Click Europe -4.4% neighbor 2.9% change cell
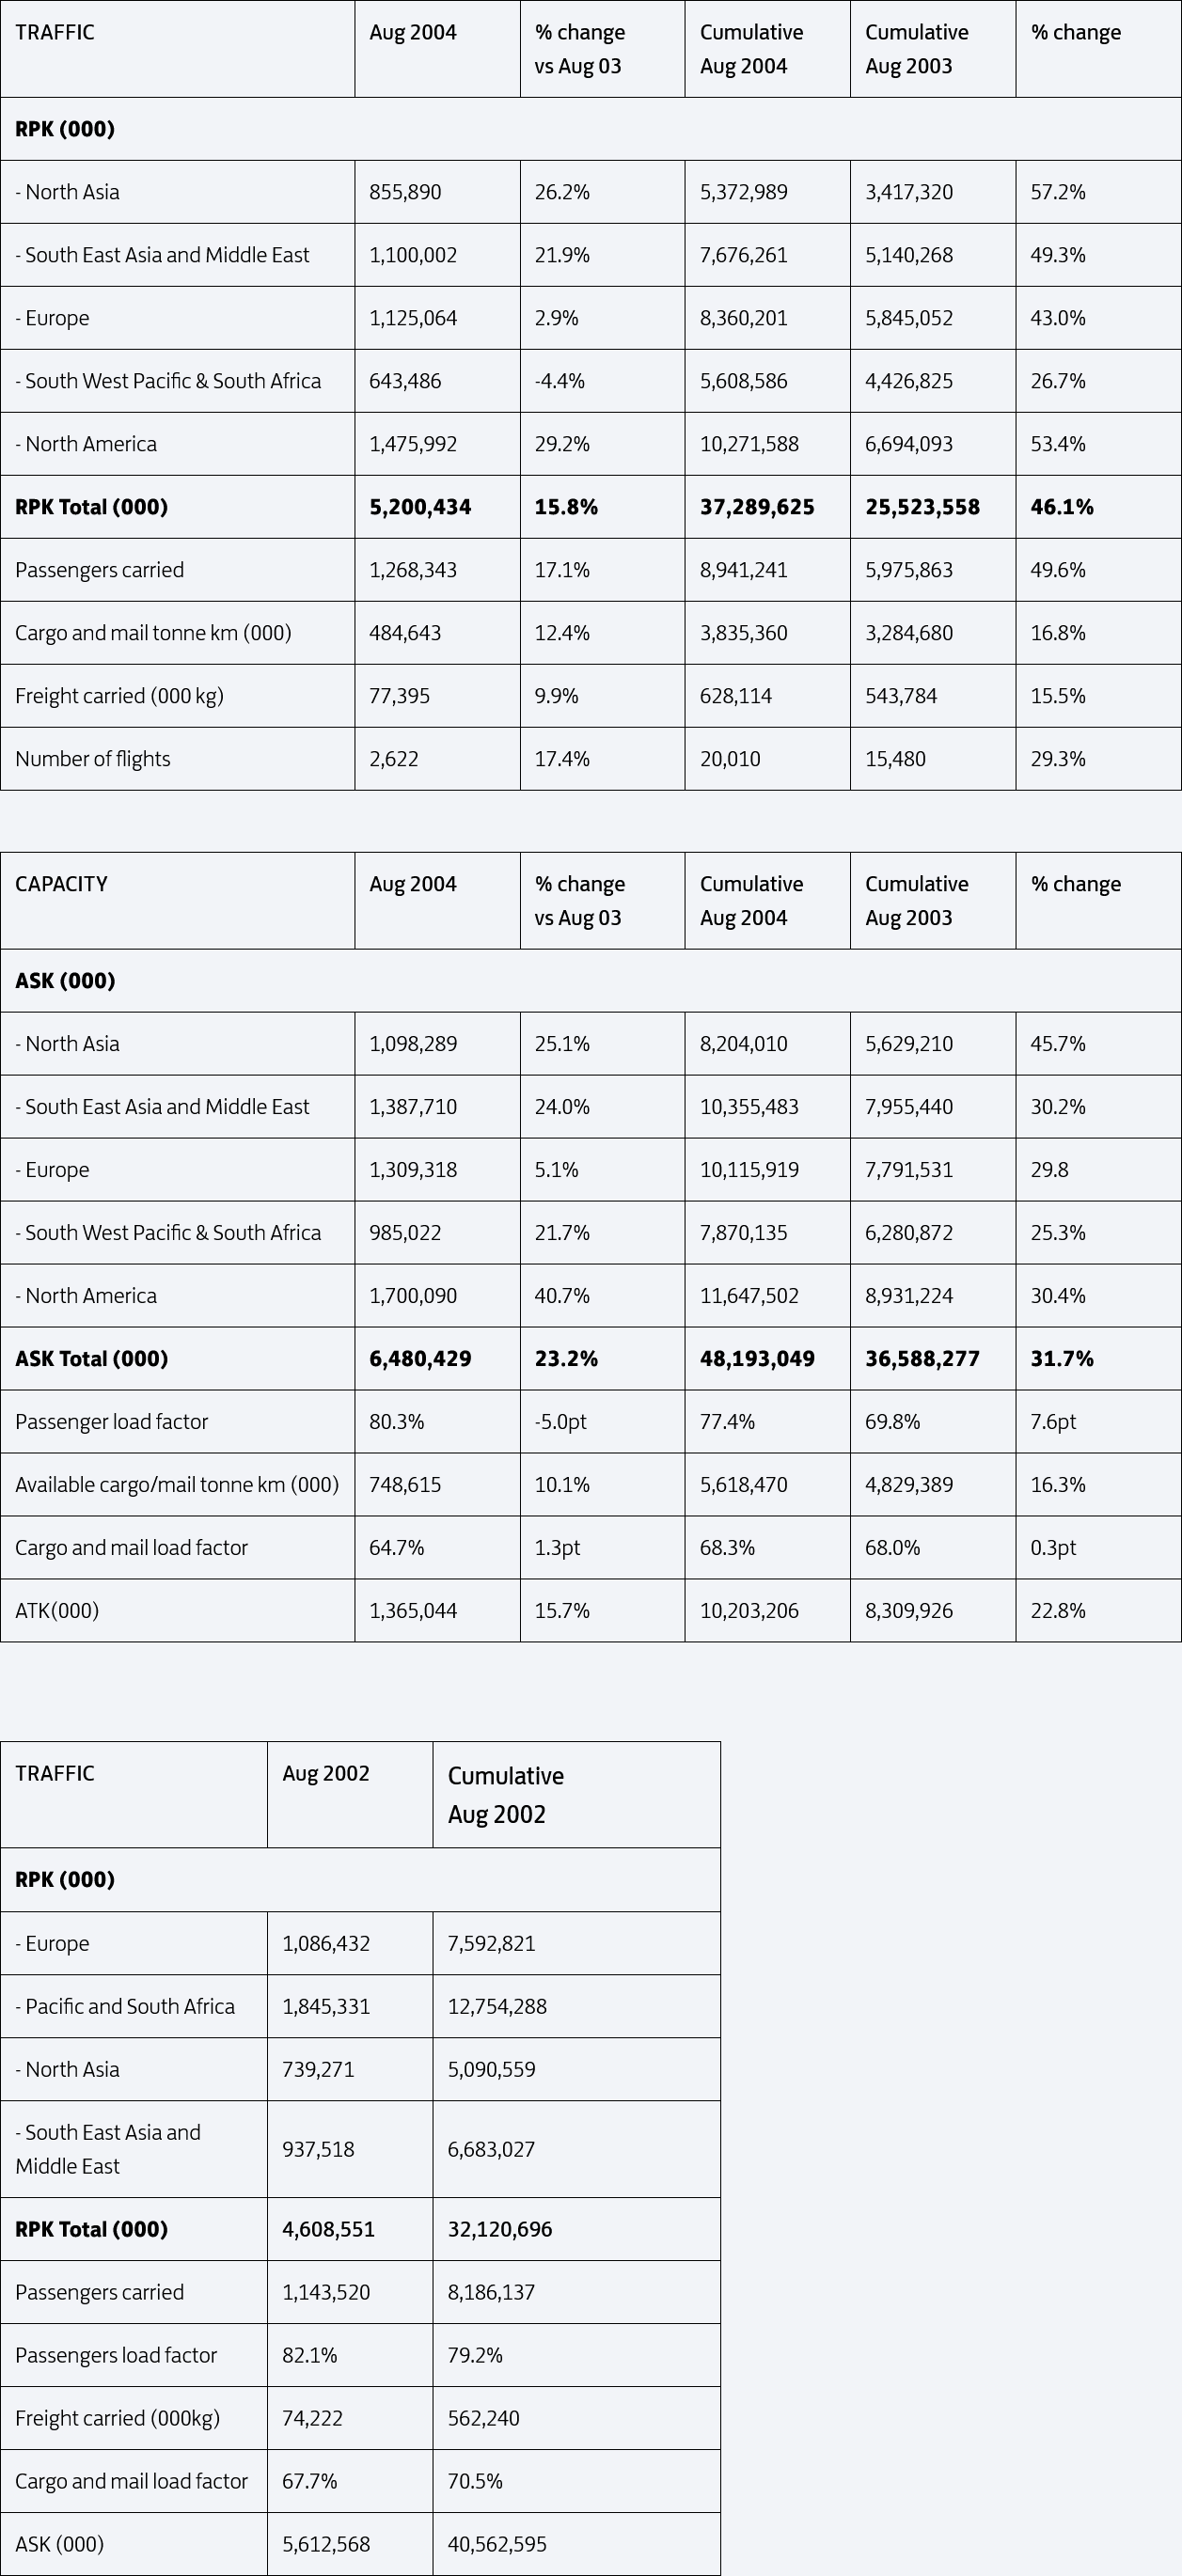Screen dimensions: 1182x2576 tap(602, 318)
